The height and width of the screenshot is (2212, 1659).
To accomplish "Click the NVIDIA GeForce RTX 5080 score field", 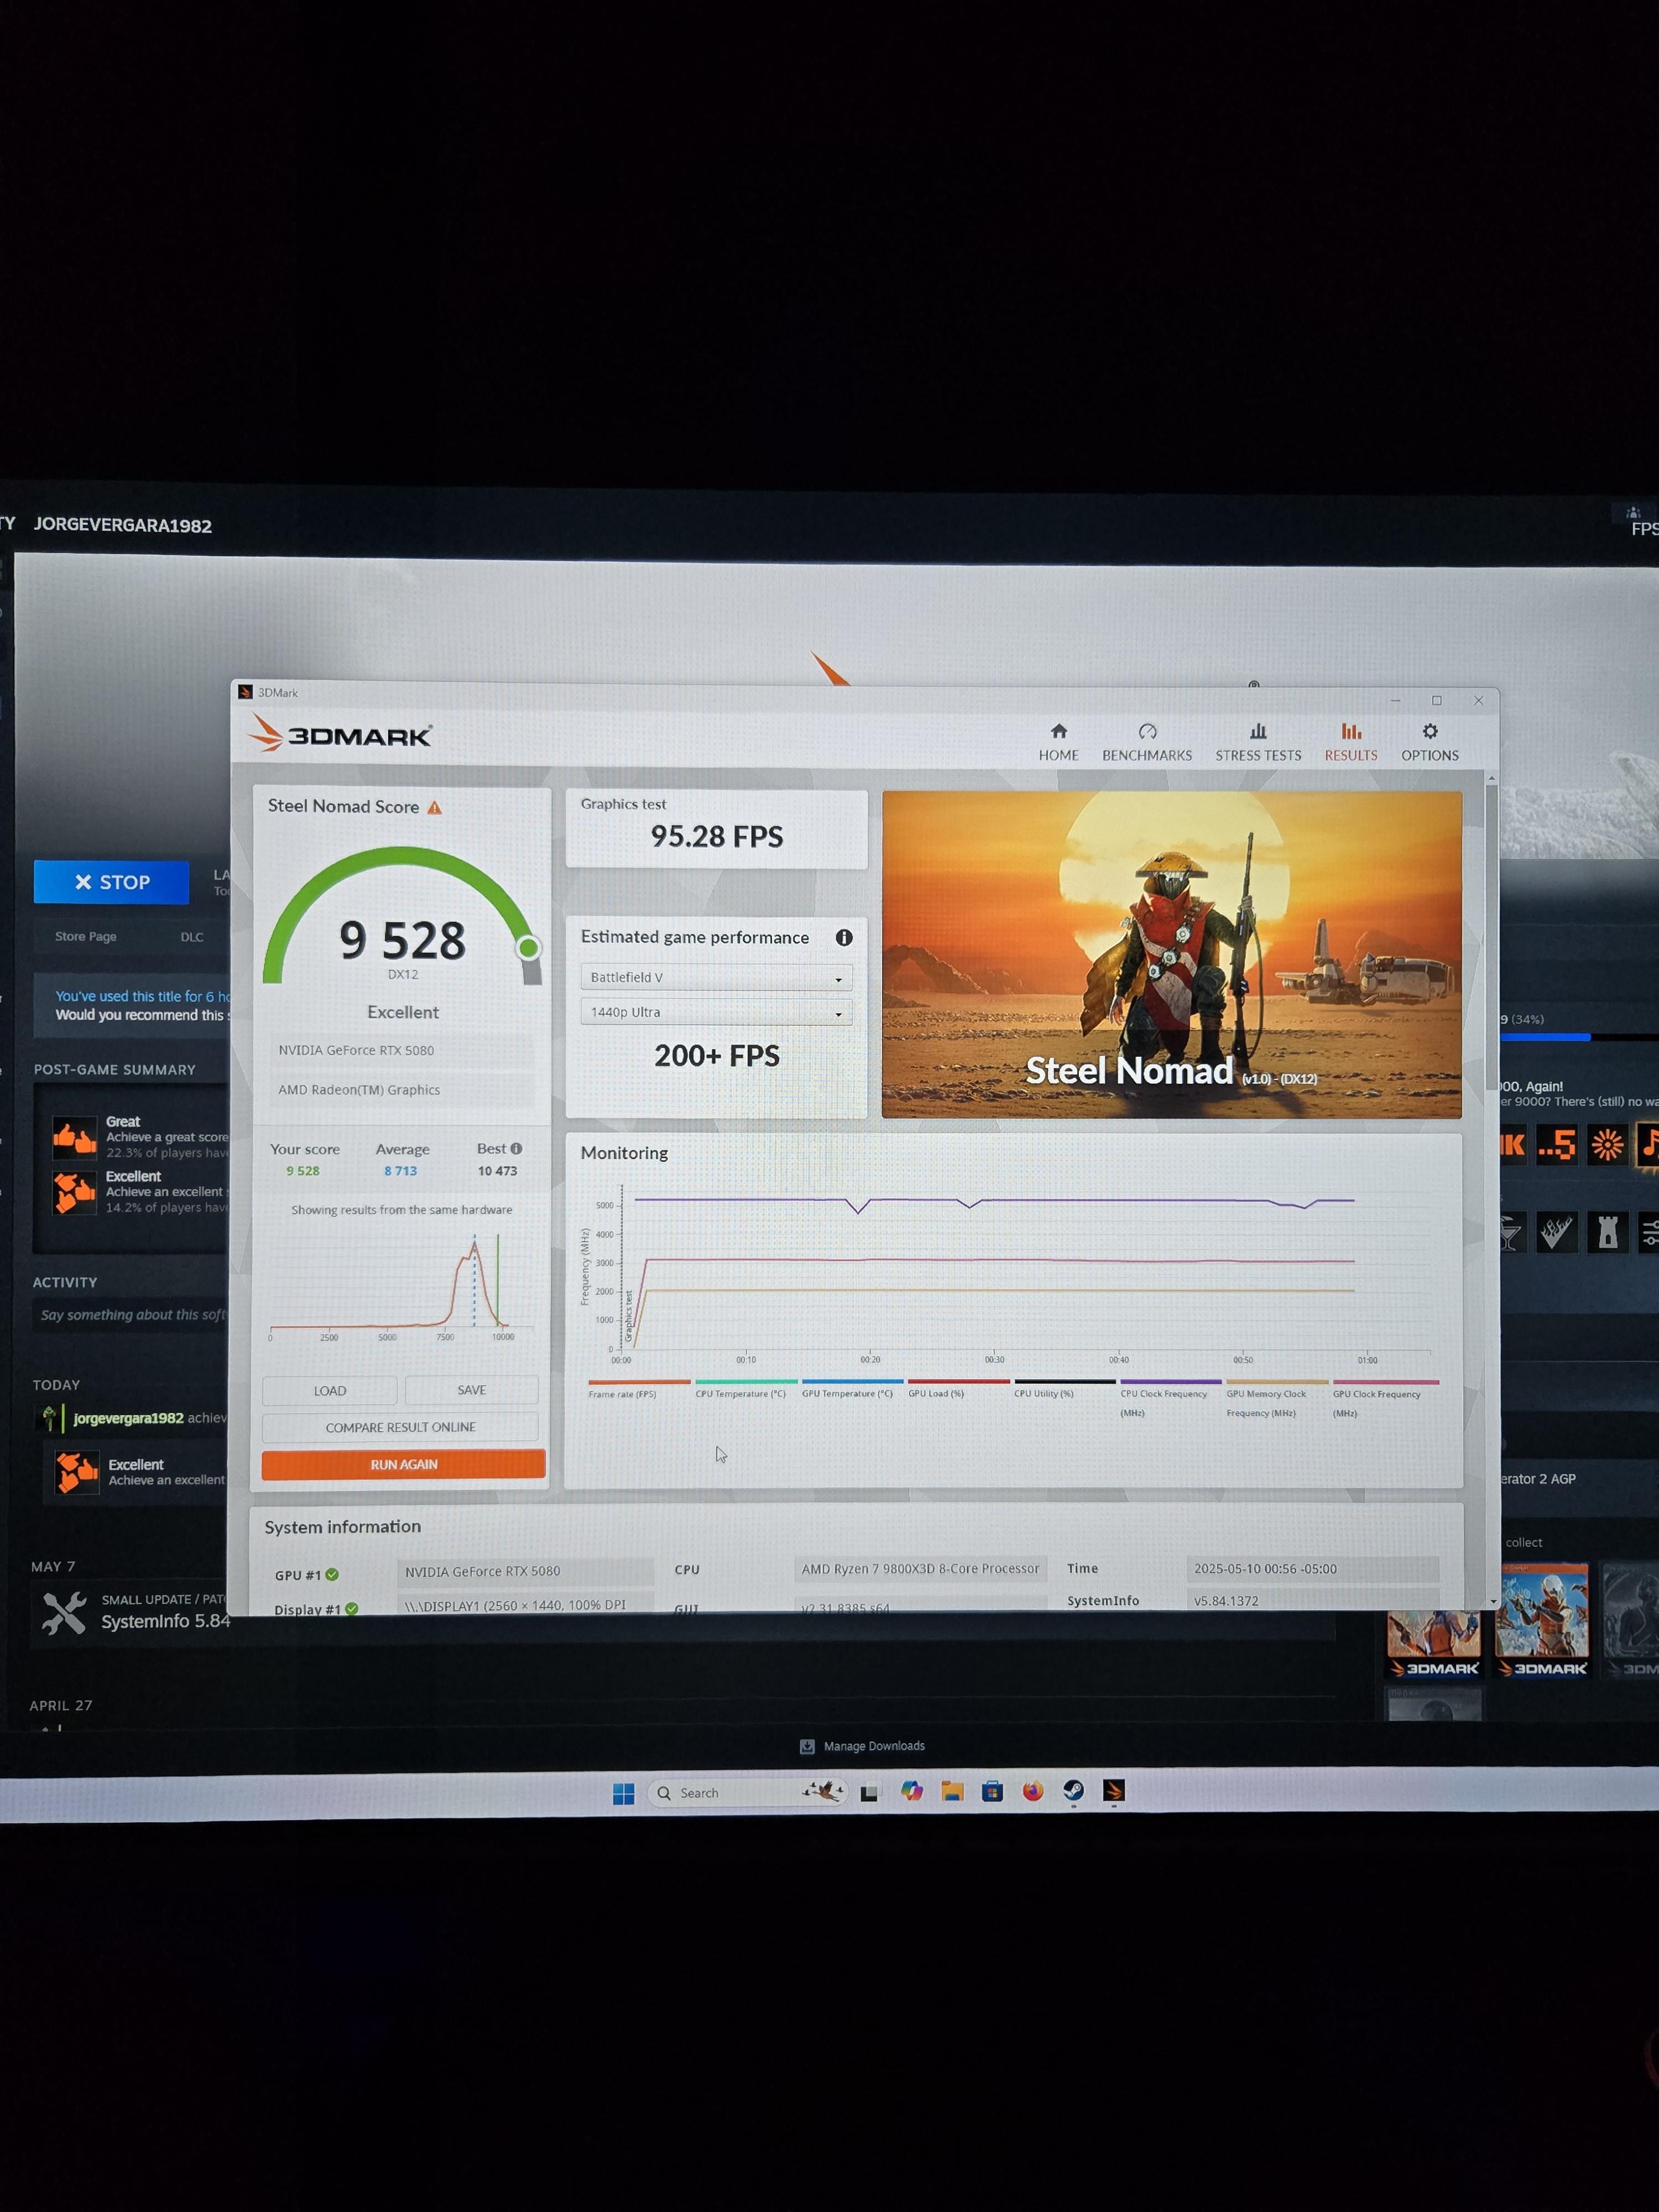I will click(401, 1050).
